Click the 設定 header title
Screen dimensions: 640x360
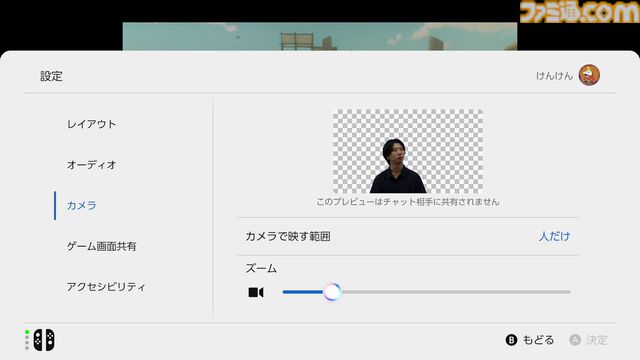[x=51, y=76]
